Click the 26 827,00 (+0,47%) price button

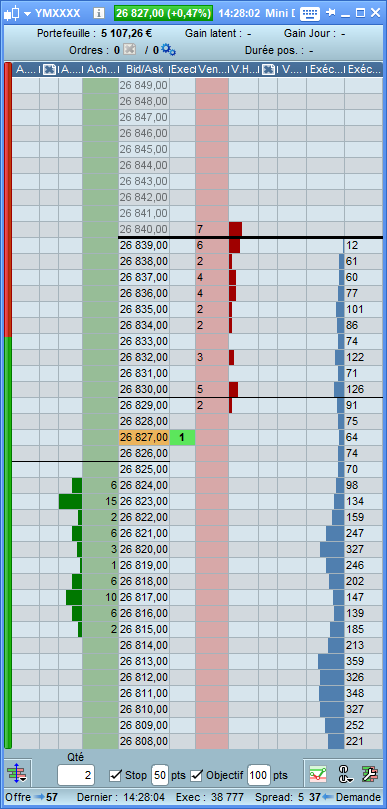[163, 13]
